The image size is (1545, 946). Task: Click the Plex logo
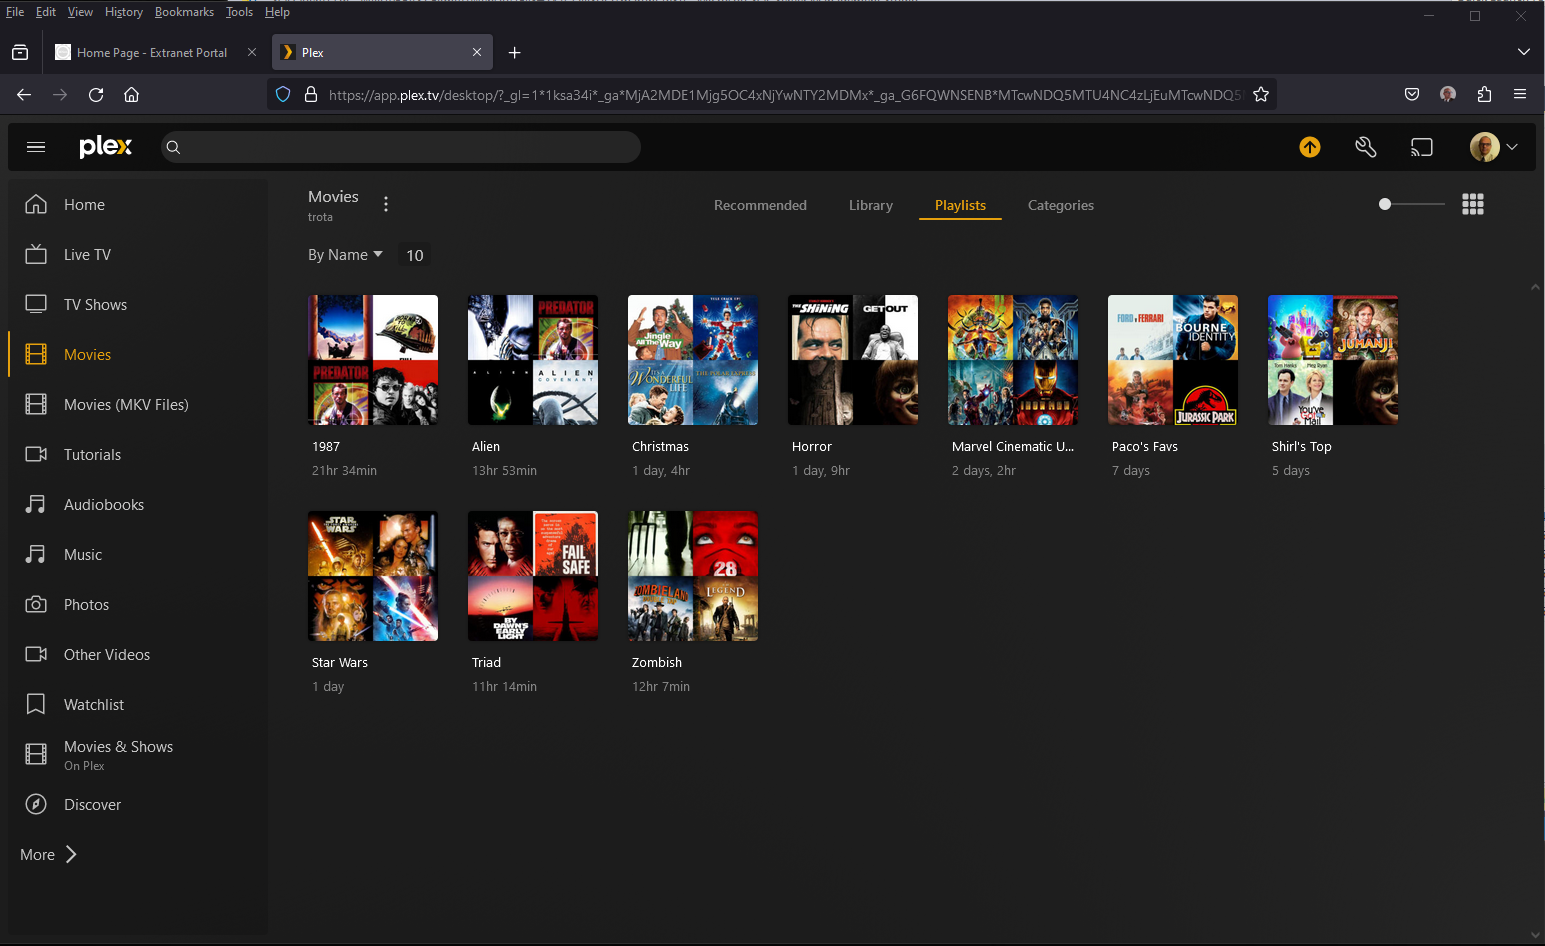coord(106,147)
